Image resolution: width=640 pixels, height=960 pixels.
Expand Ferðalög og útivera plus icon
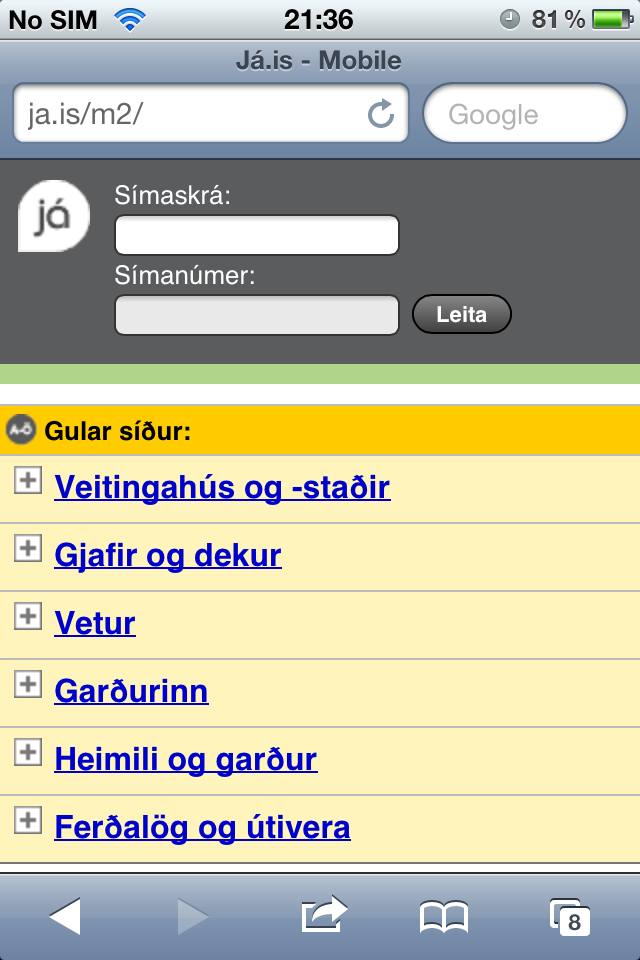click(27, 820)
